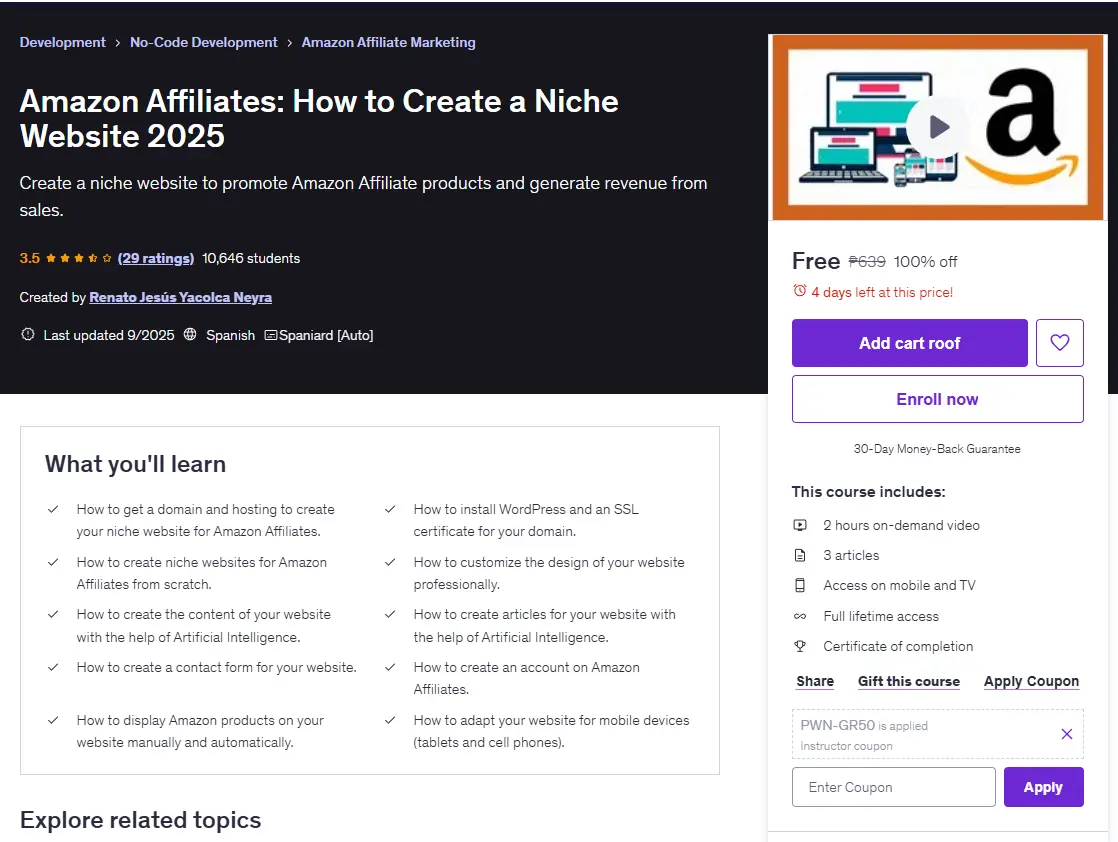Click the articles document icon
This screenshot has height=842, width=1118.
[x=800, y=555]
